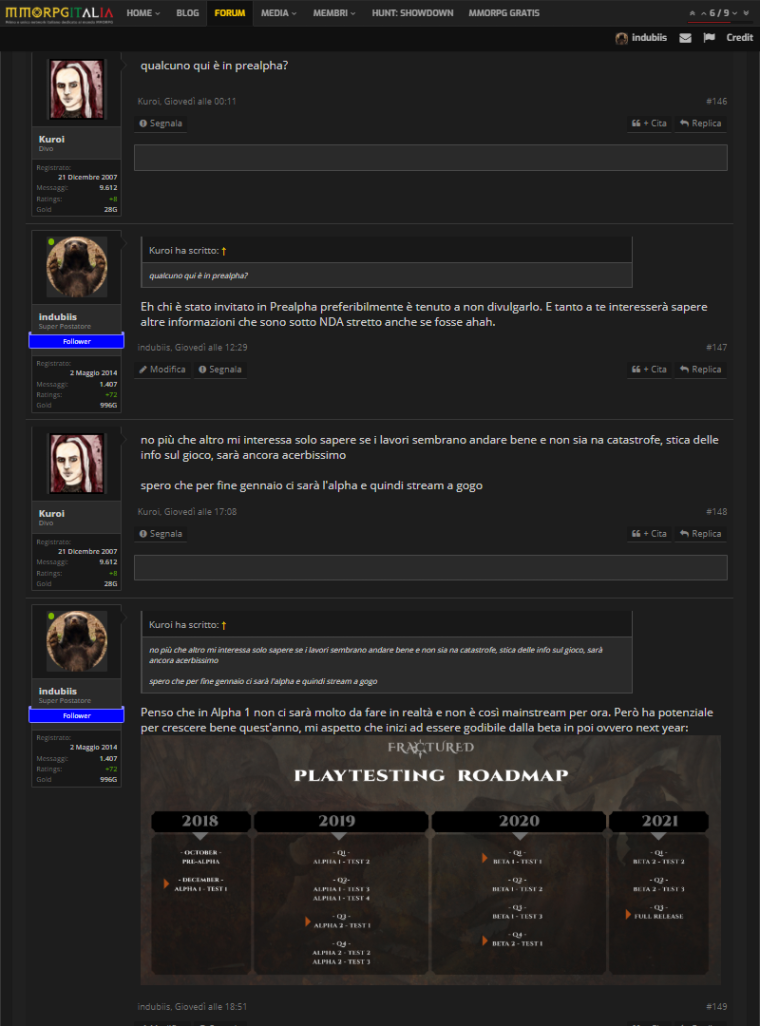The width and height of the screenshot is (760, 1026).
Task: Open the inbox envelope icon
Action: pos(685,38)
